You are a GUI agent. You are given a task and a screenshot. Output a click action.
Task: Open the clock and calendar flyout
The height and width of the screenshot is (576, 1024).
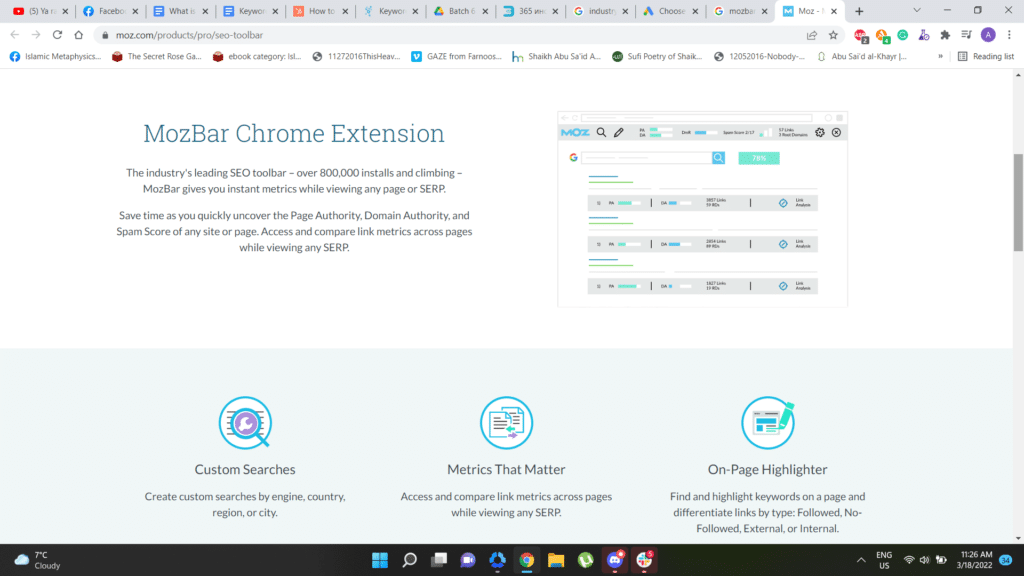tap(974, 560)
